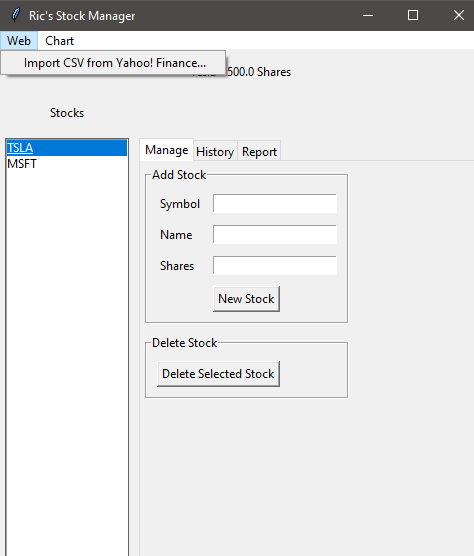Choose Import CSV from Yahoo! Finance
Viewport: 474px width, 556px height.
point(113,63)
